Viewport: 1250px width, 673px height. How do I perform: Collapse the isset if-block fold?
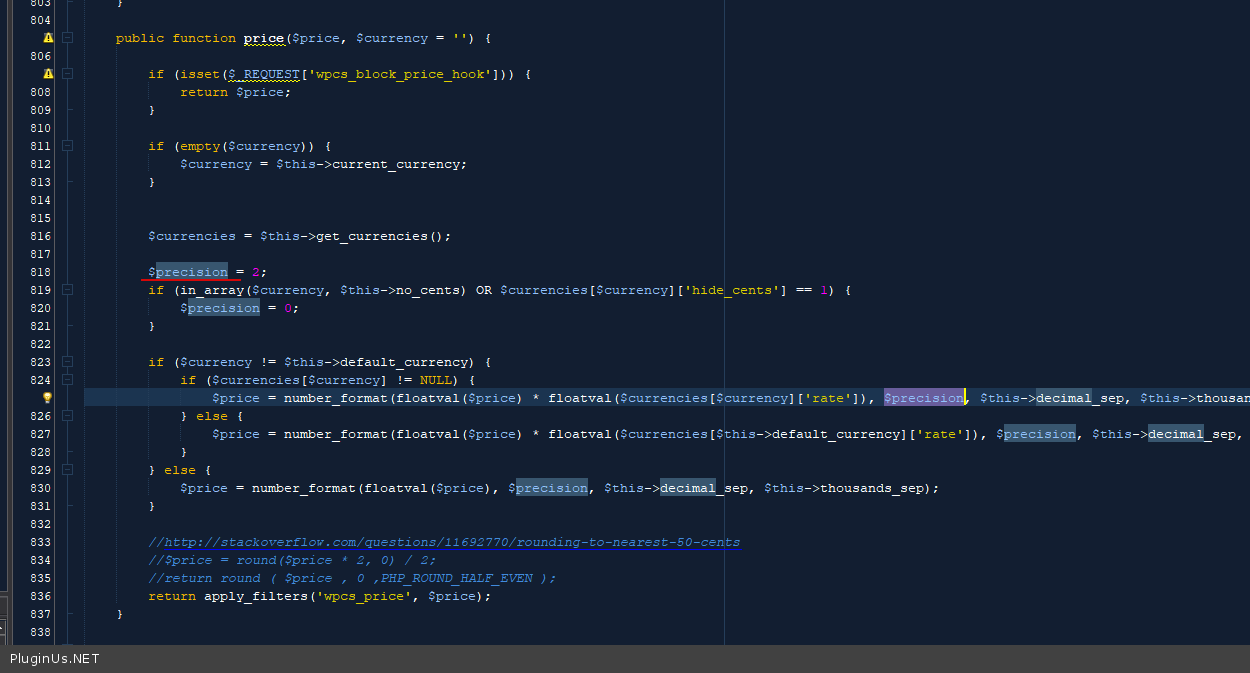click(67, 74)
